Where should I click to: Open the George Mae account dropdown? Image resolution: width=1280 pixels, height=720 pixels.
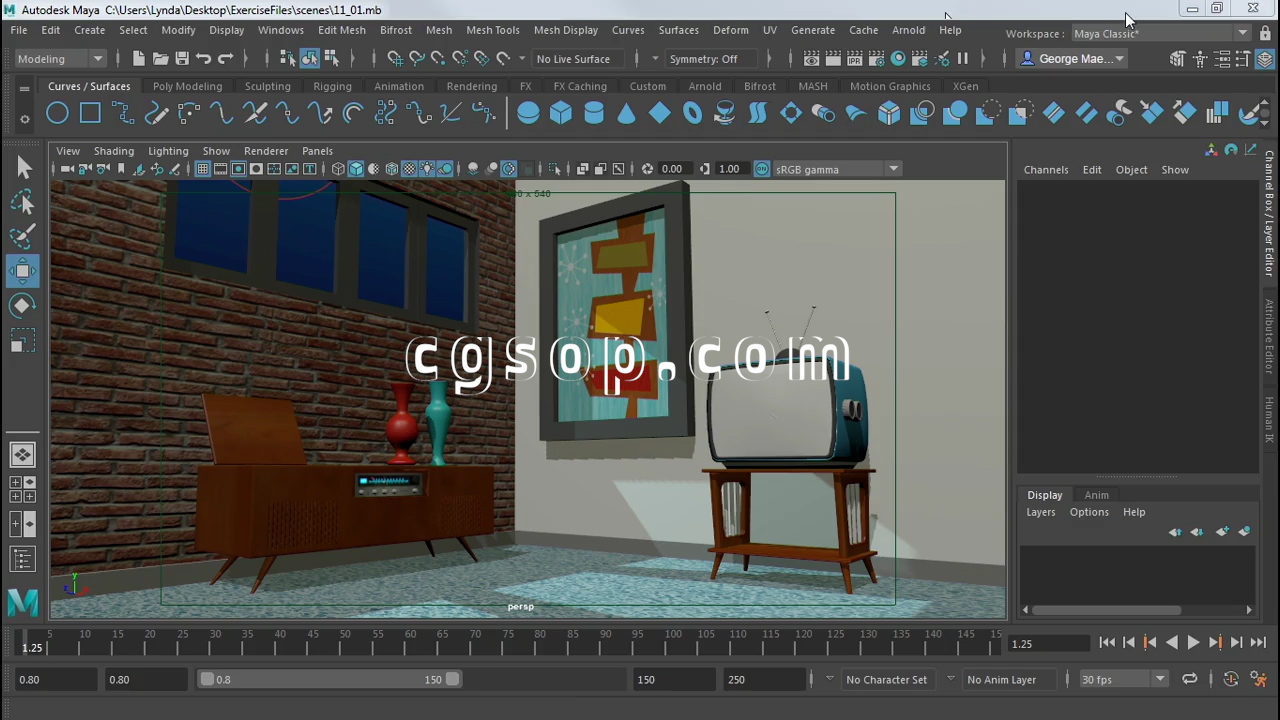1073,59
